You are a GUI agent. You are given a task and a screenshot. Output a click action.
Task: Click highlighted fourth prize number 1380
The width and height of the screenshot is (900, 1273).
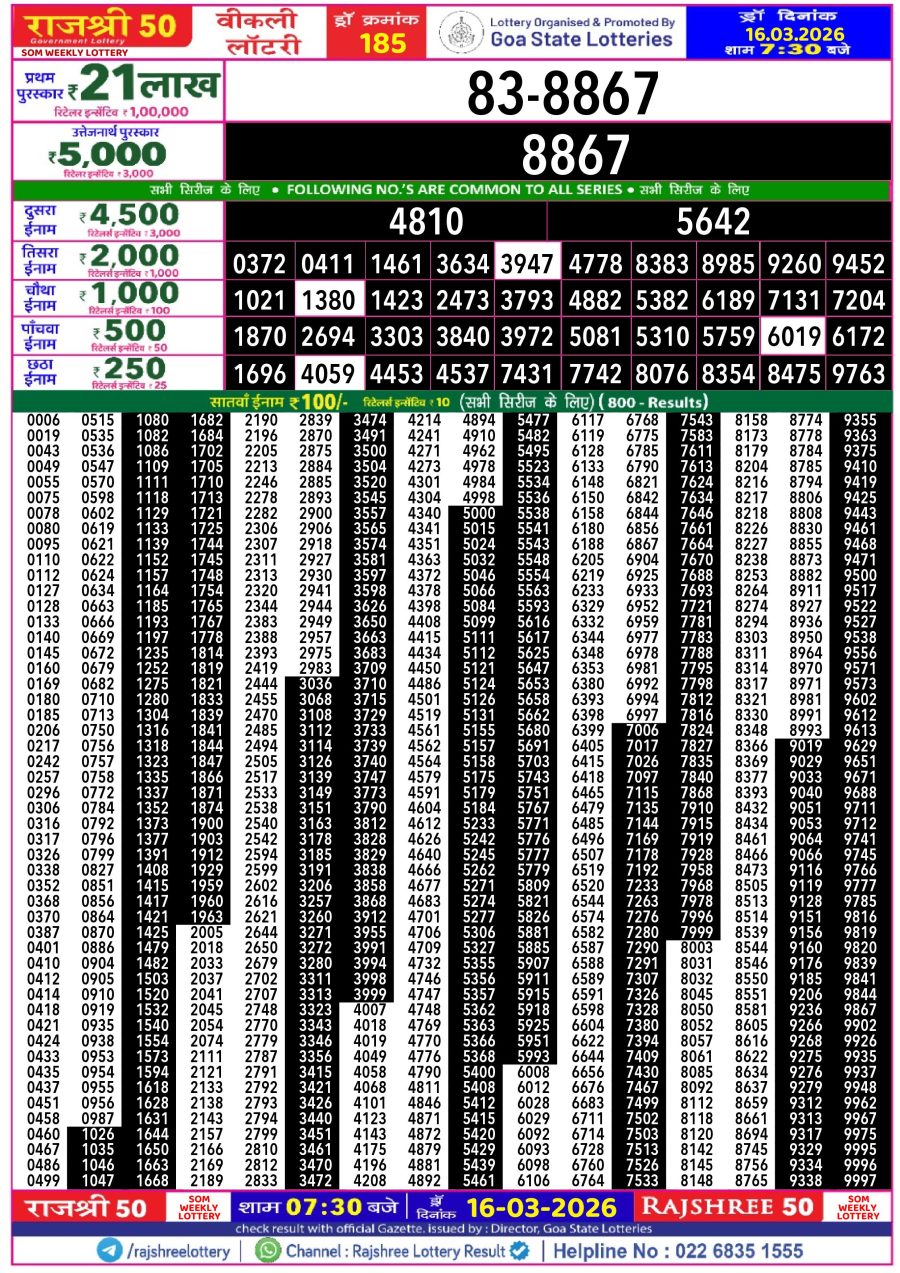(328, 300)
